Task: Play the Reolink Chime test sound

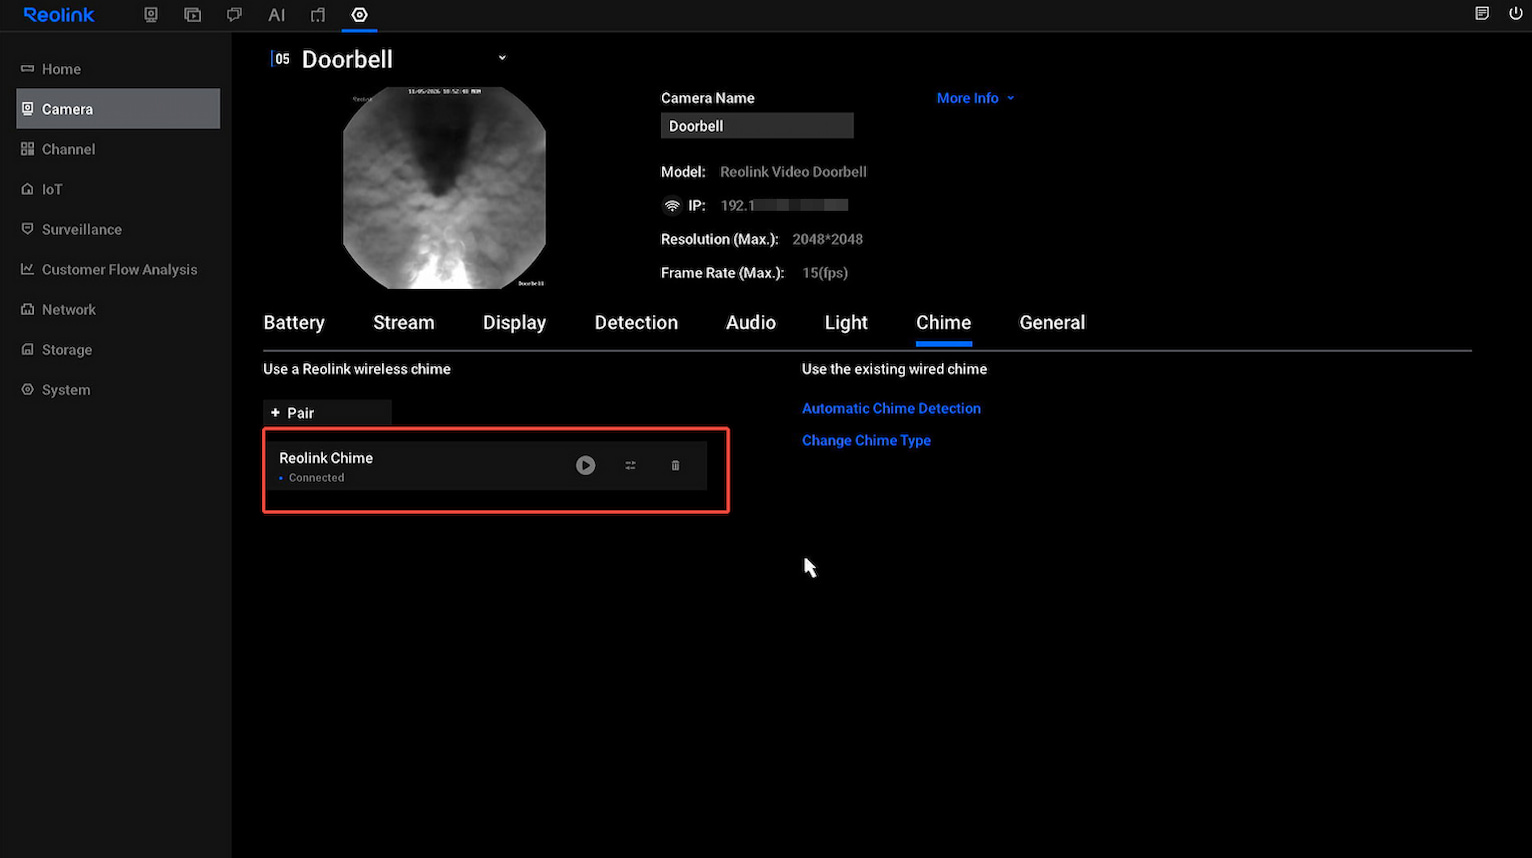Action: pos(586,465)
